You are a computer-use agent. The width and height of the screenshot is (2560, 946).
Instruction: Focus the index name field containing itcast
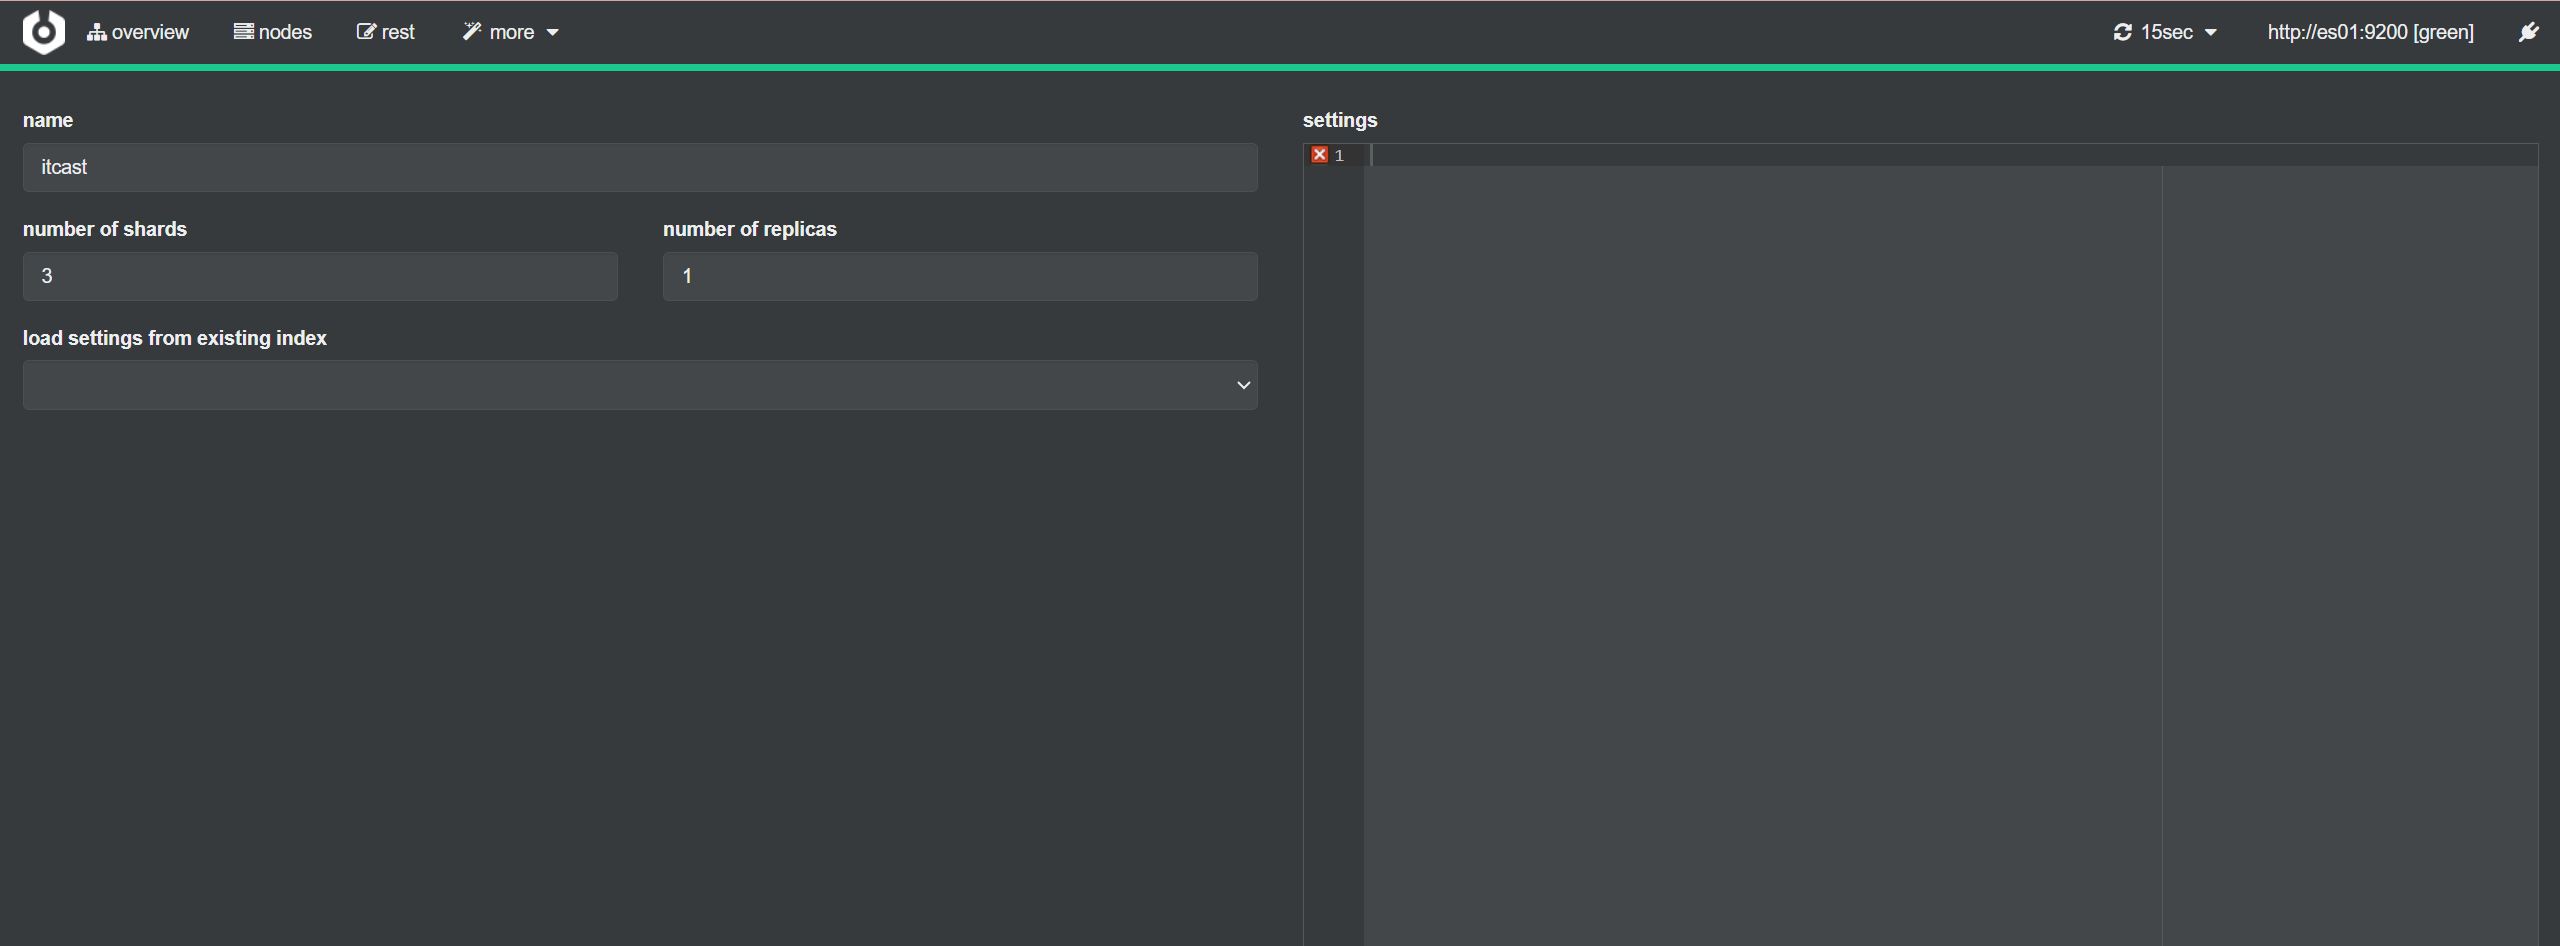640,167
